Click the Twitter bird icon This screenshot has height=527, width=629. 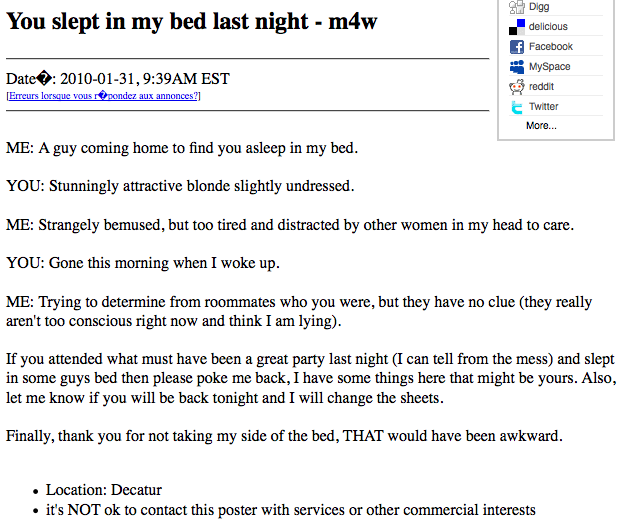pos(517,107)
